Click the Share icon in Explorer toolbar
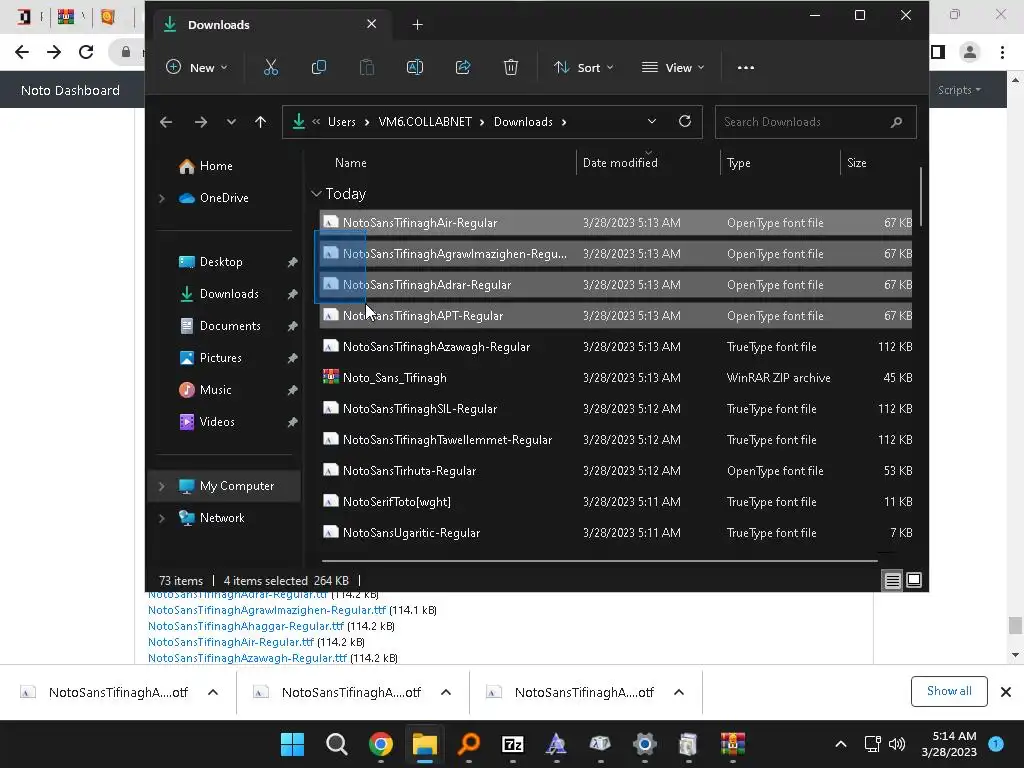1024x768 pixels. pyautogui.click(x=463, y=67)
